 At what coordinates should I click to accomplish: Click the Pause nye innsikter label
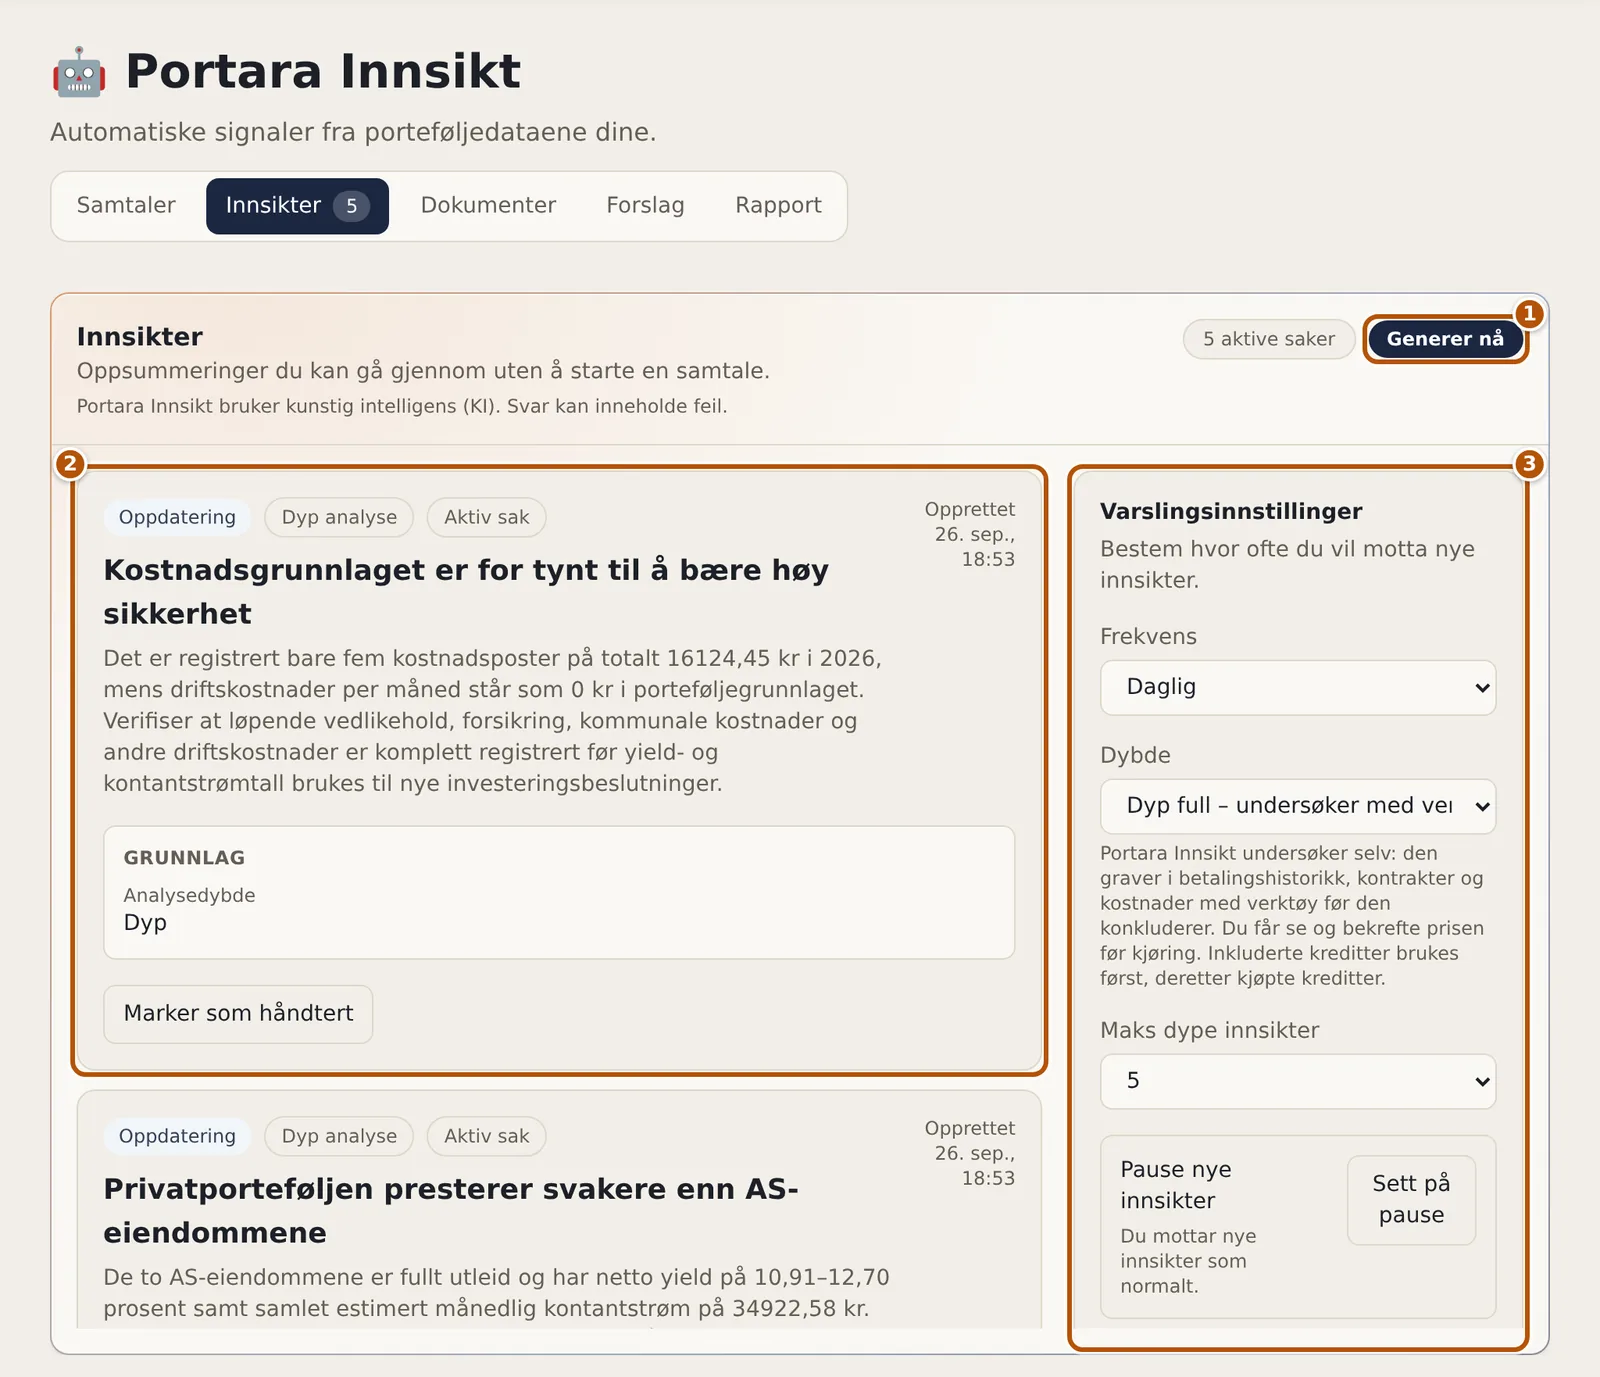1176,1185
